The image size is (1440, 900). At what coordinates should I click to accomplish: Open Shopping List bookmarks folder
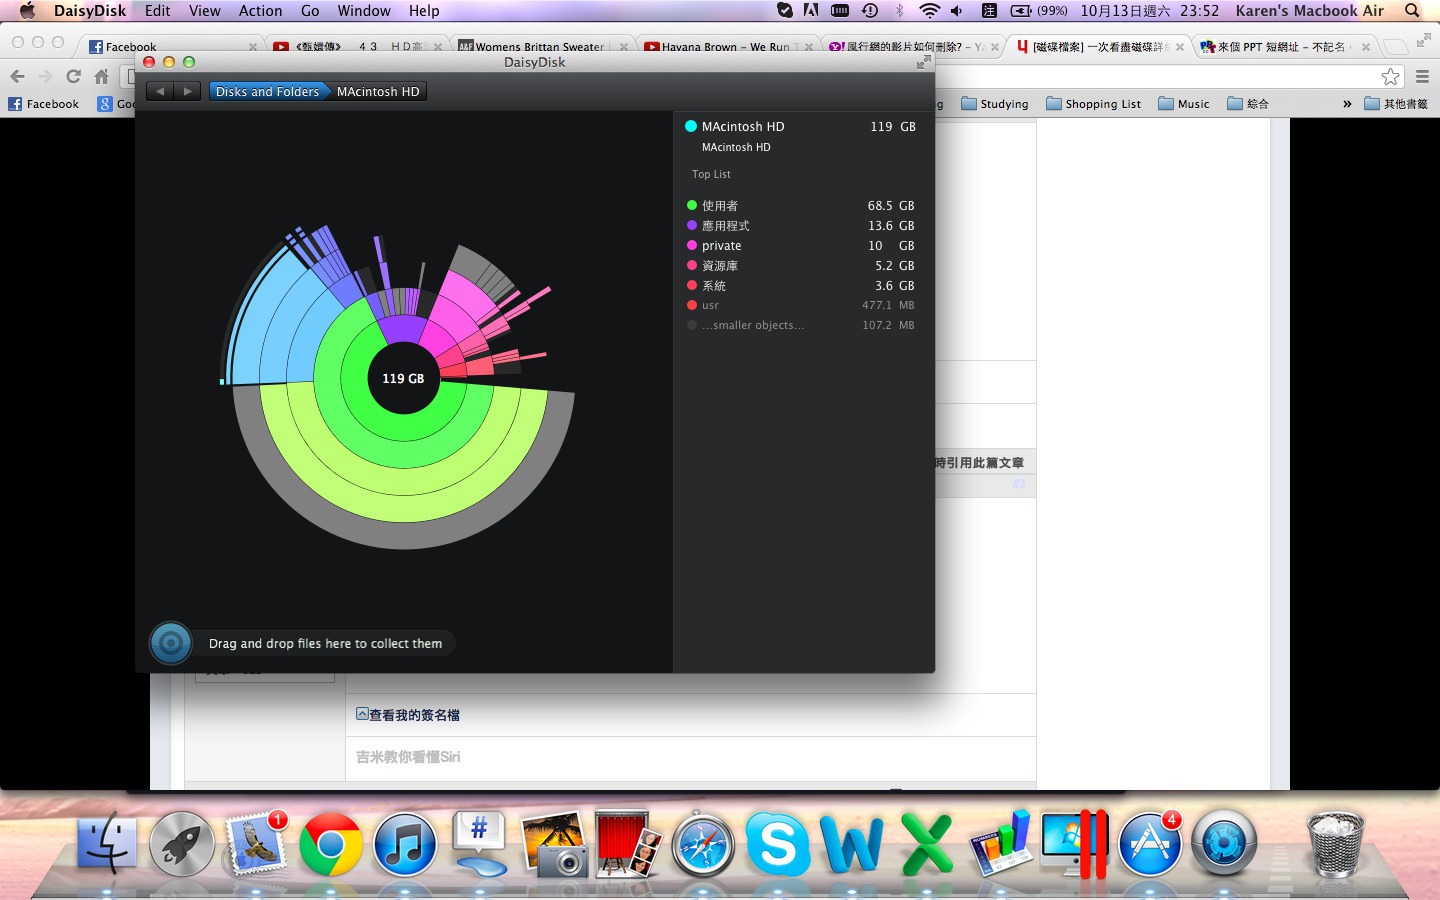coord(1093,104)
